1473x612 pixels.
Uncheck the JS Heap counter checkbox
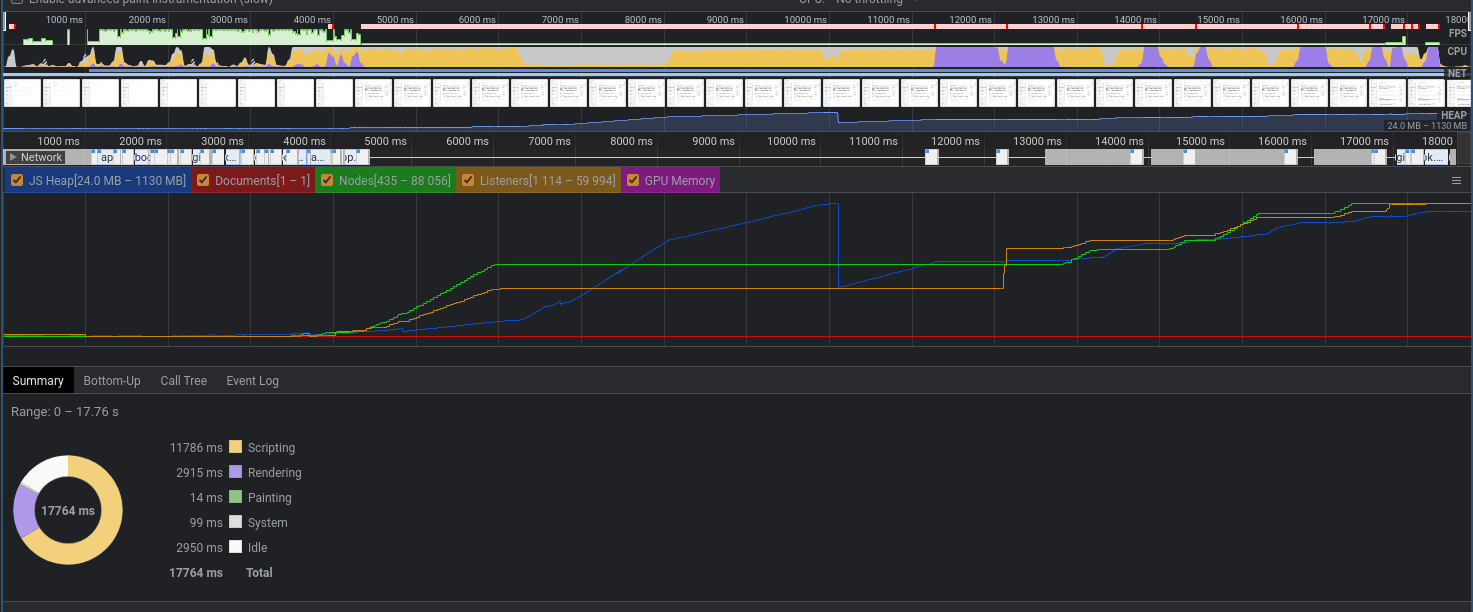click(x=17, y=181)
